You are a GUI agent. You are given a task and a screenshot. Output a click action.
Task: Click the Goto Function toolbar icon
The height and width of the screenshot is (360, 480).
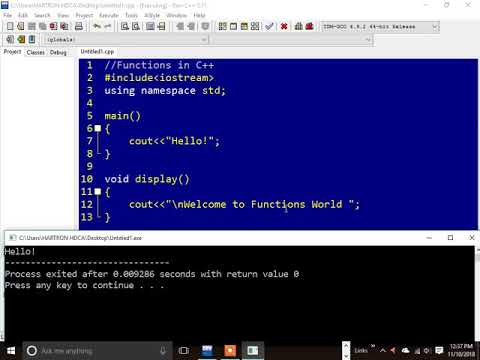point(150,26)
